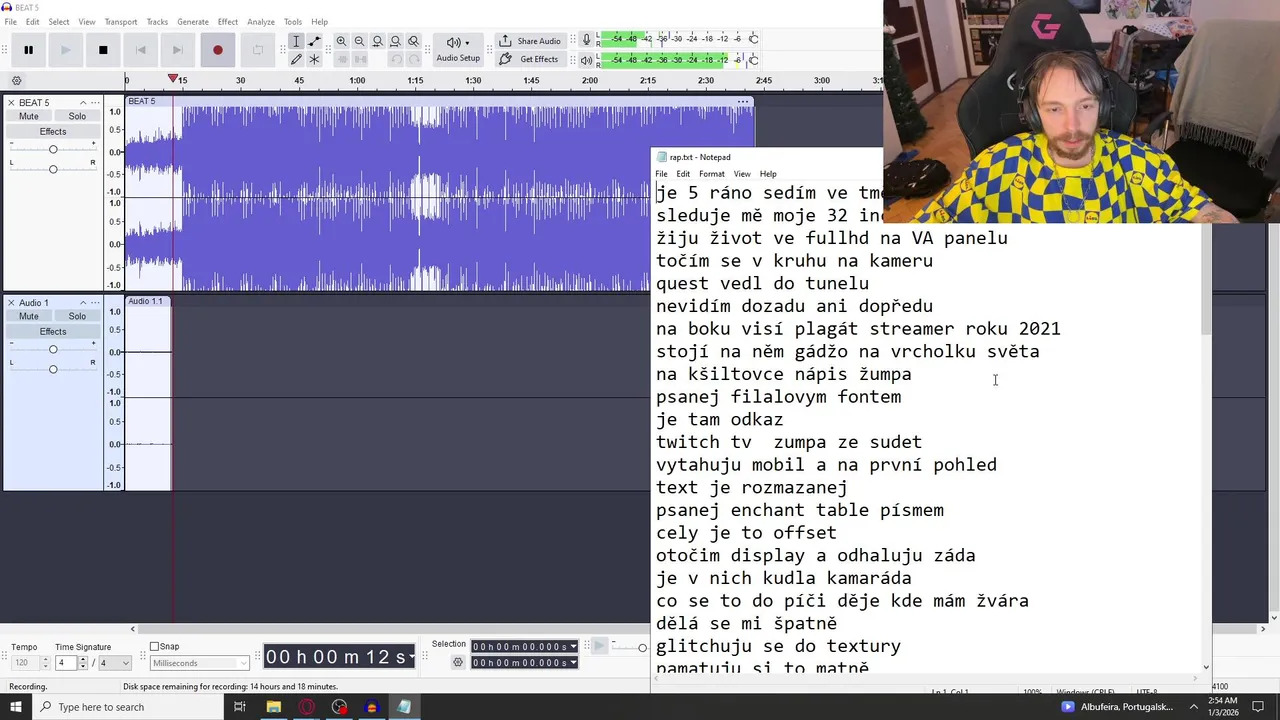Collapse the Audio 1 track

click(x=83, y=303)
